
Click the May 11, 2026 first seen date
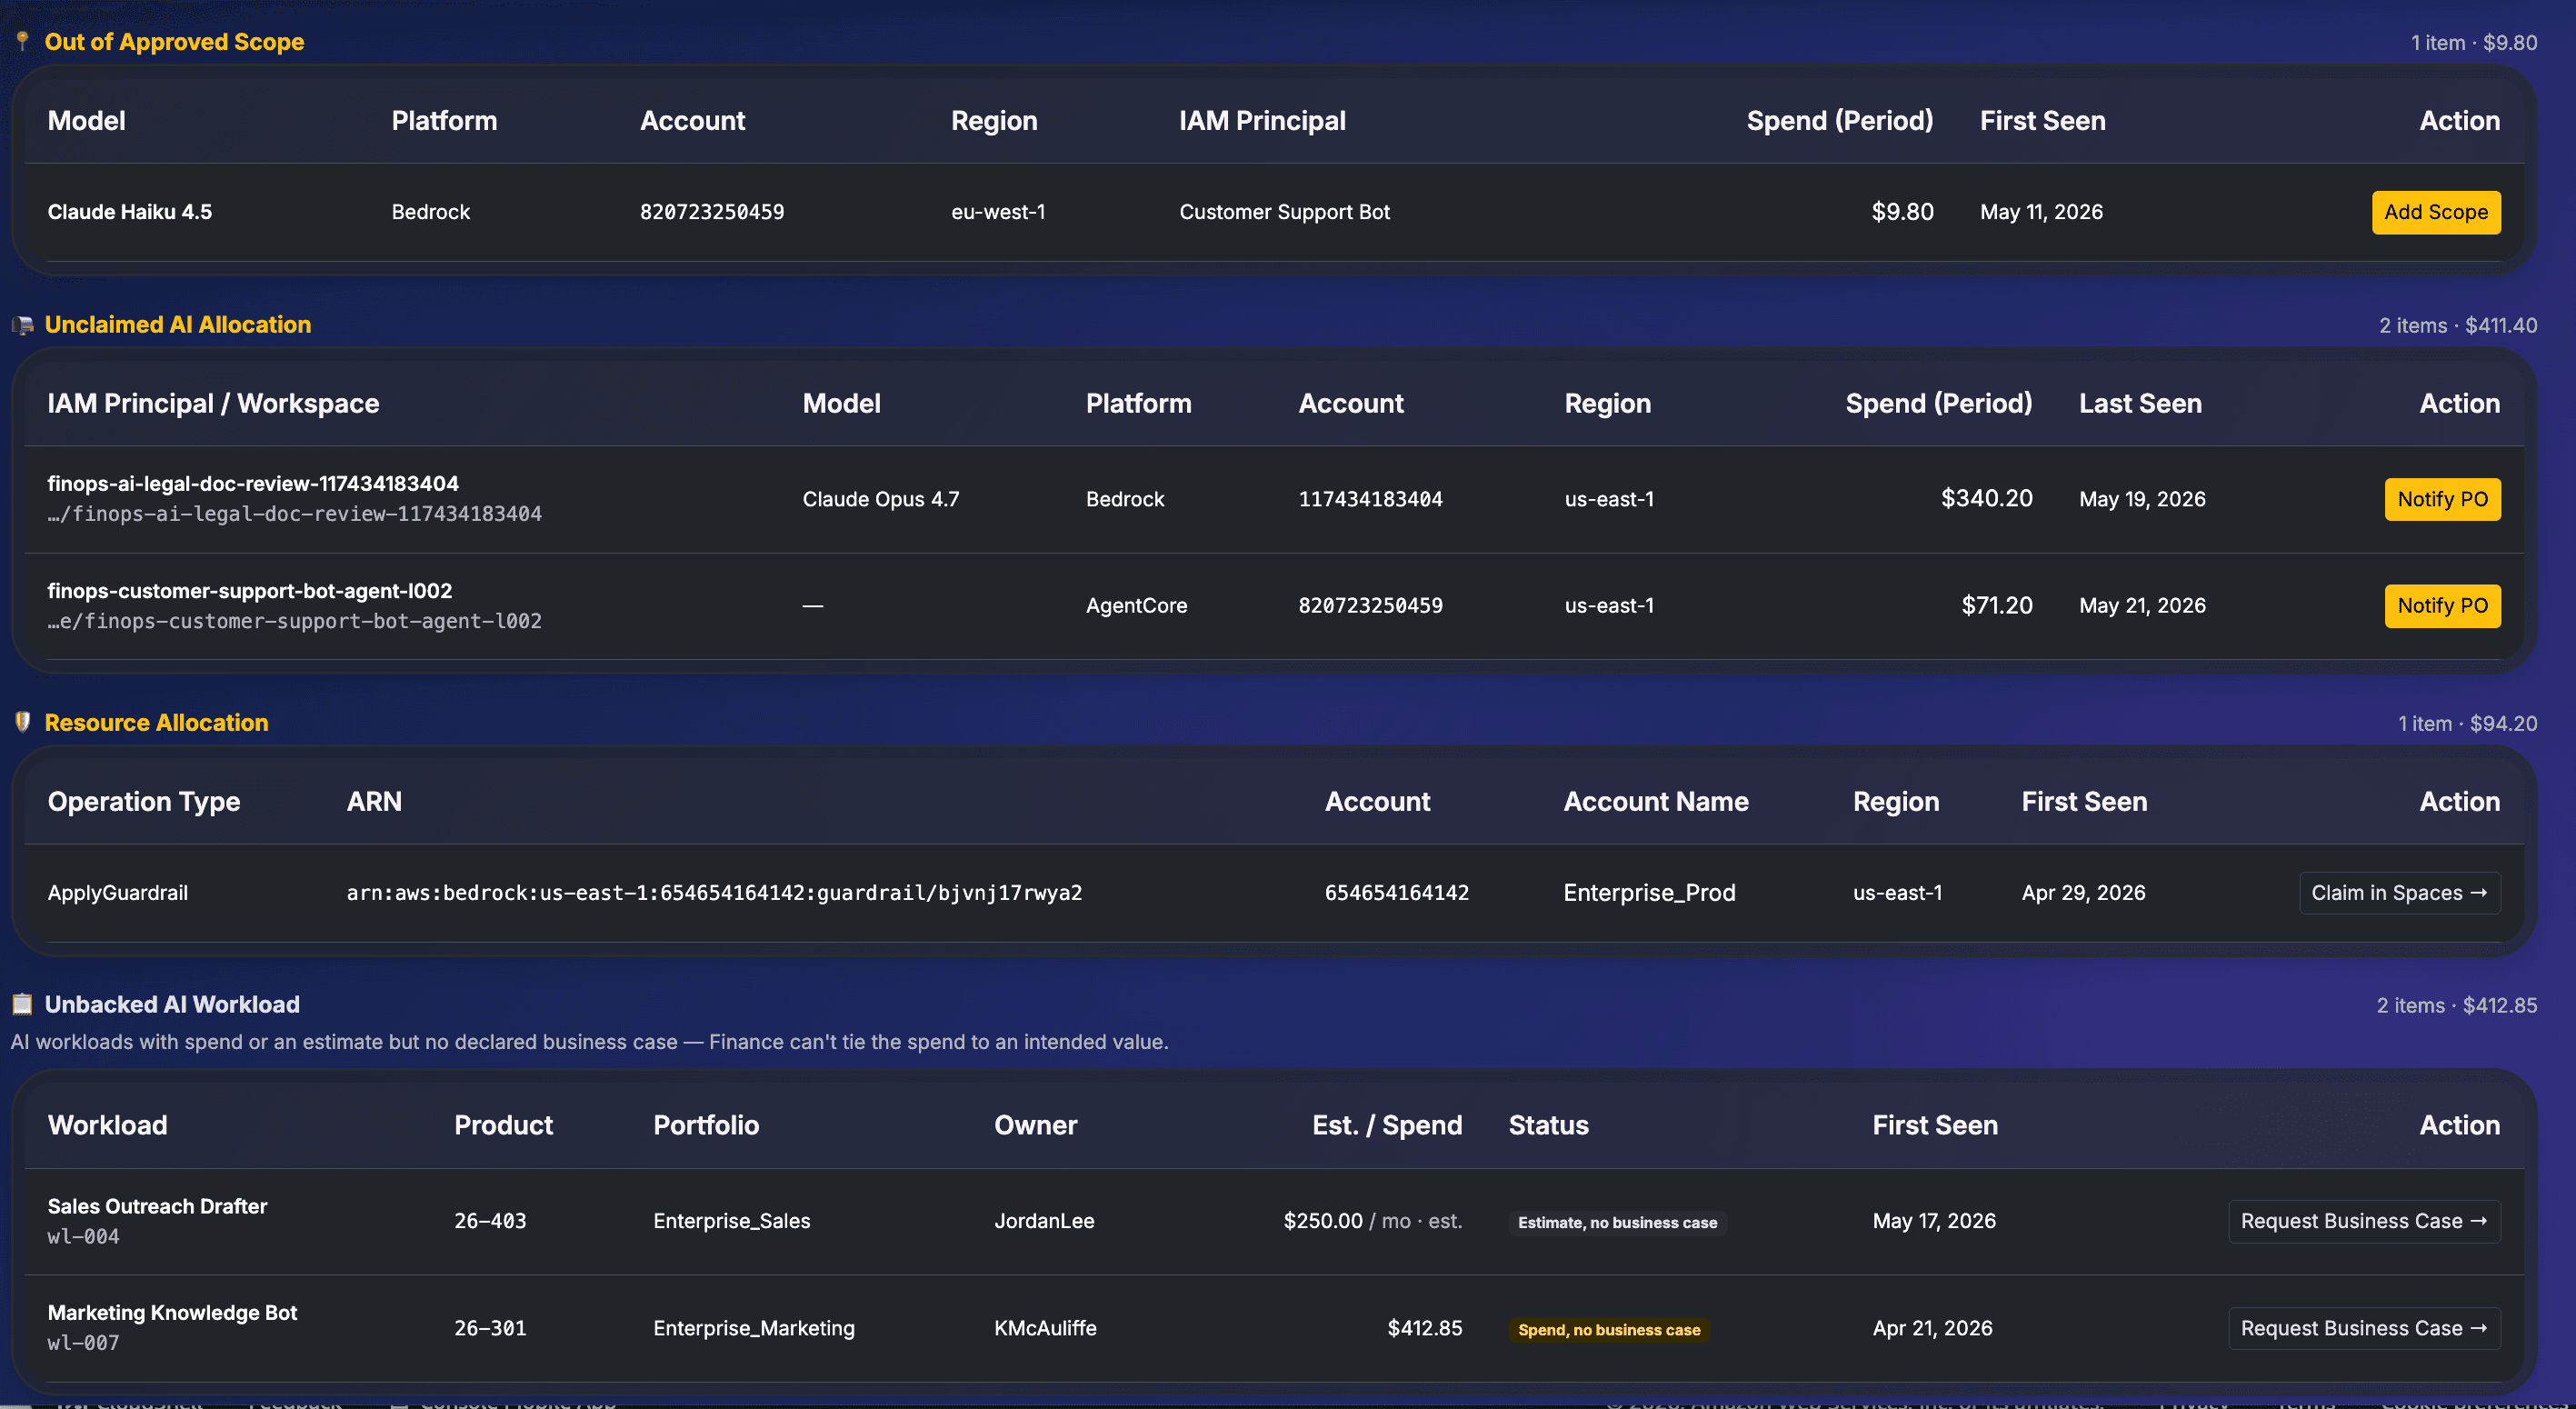coord(2041,212)
